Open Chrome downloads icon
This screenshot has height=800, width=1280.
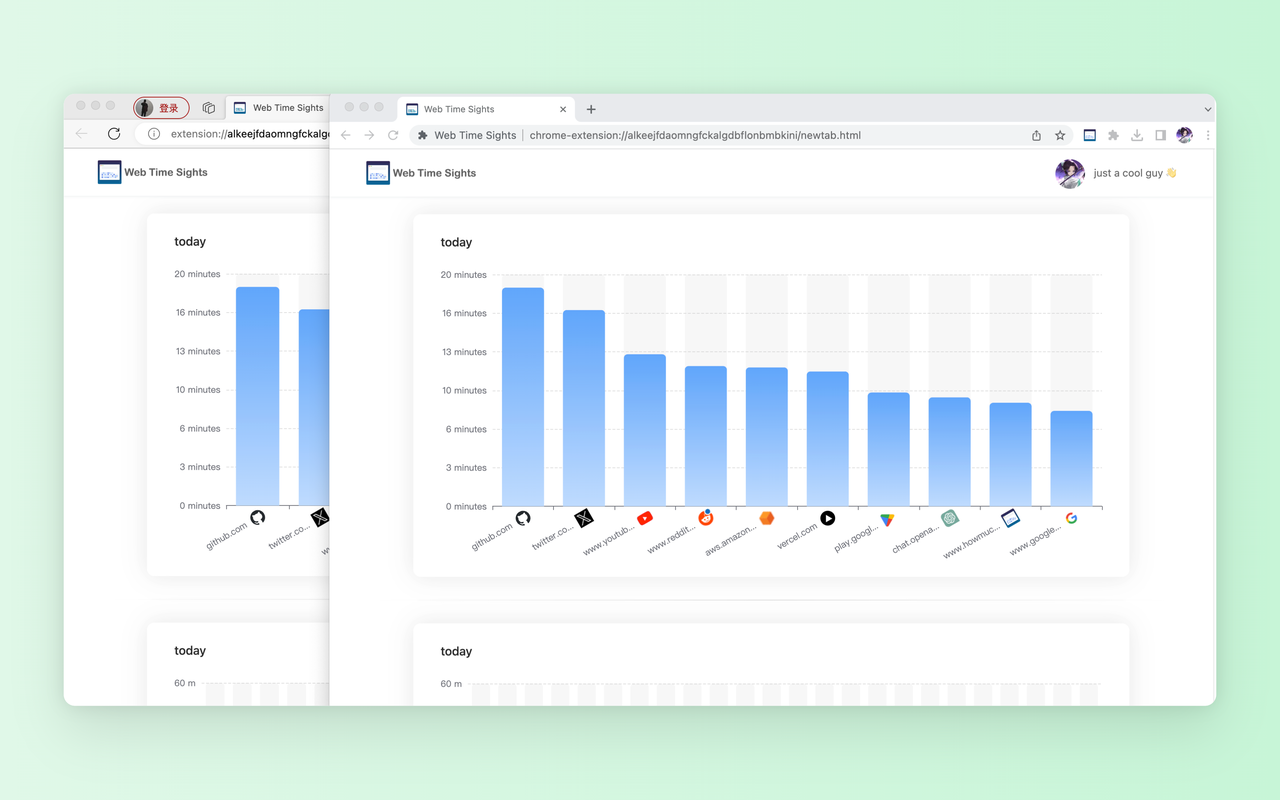[1137, 135]
